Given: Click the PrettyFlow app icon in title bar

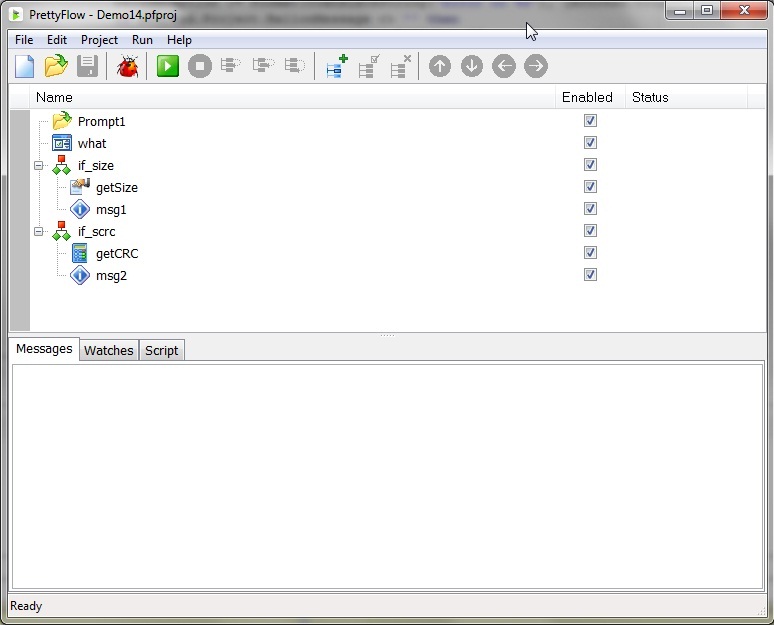Looking at the screenshot, I should tap(16, 14).
